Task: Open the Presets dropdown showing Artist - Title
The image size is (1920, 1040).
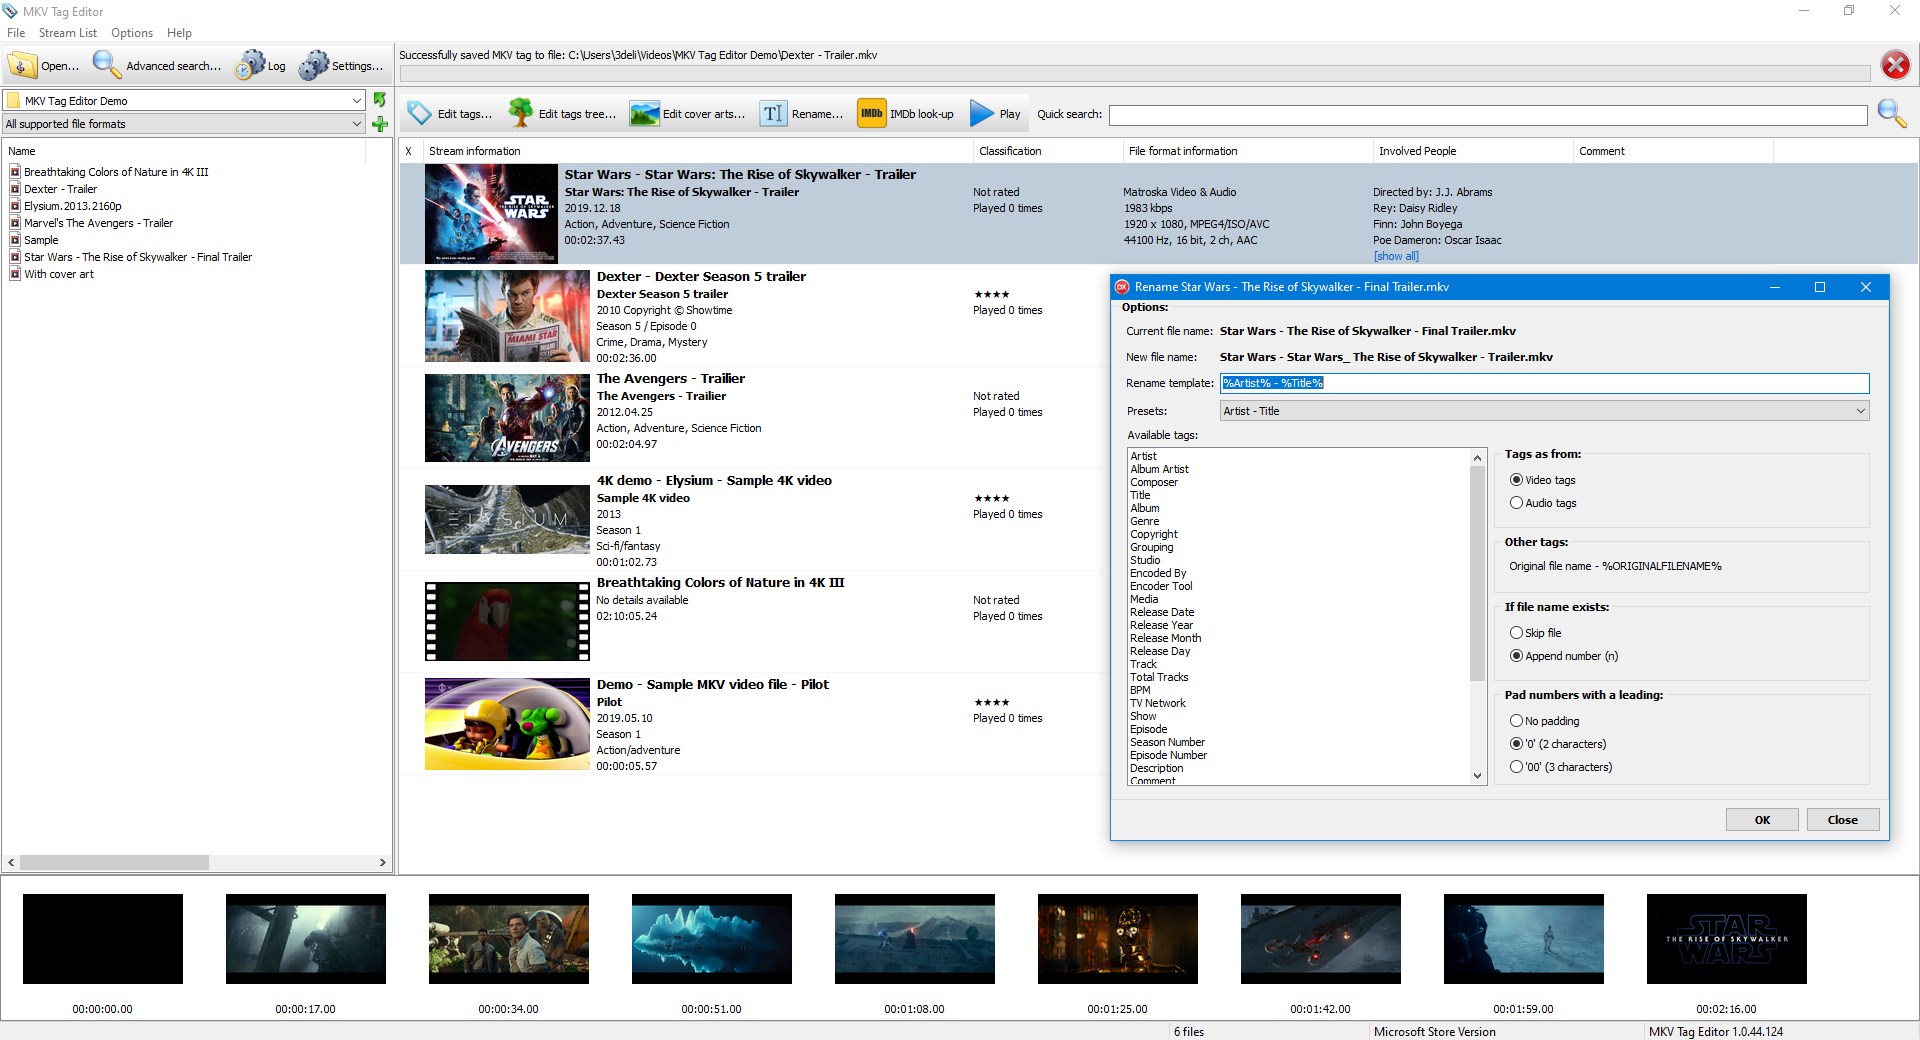Action: [1544, 411]
